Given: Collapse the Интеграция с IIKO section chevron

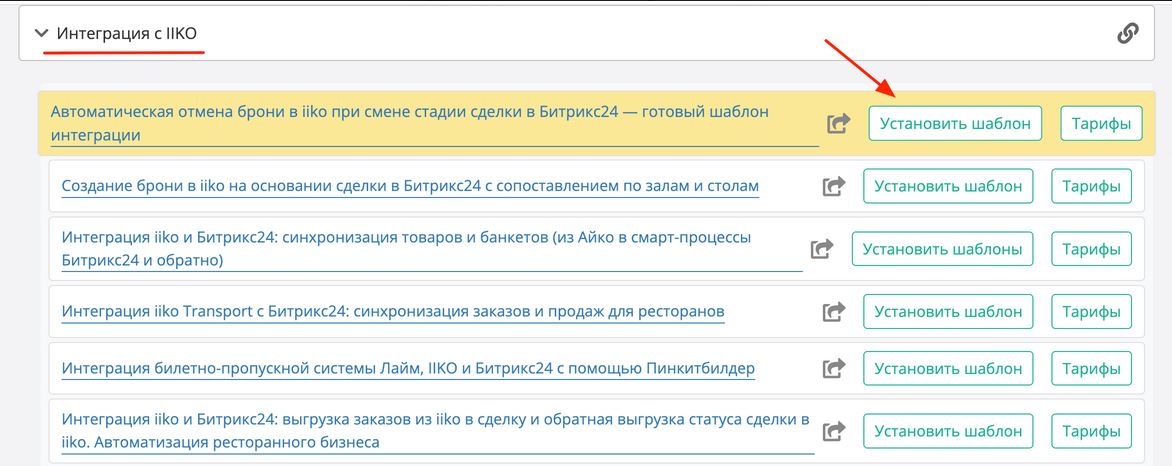Looking at the screenshot, I should 41,34.
